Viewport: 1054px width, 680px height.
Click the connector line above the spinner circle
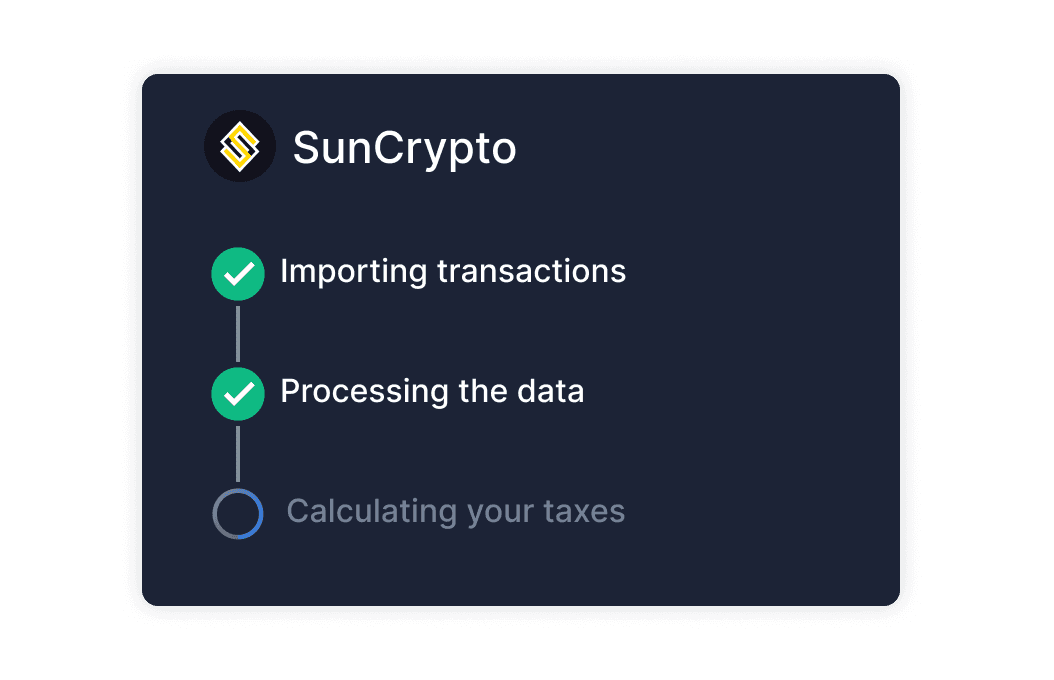(238, 453)
